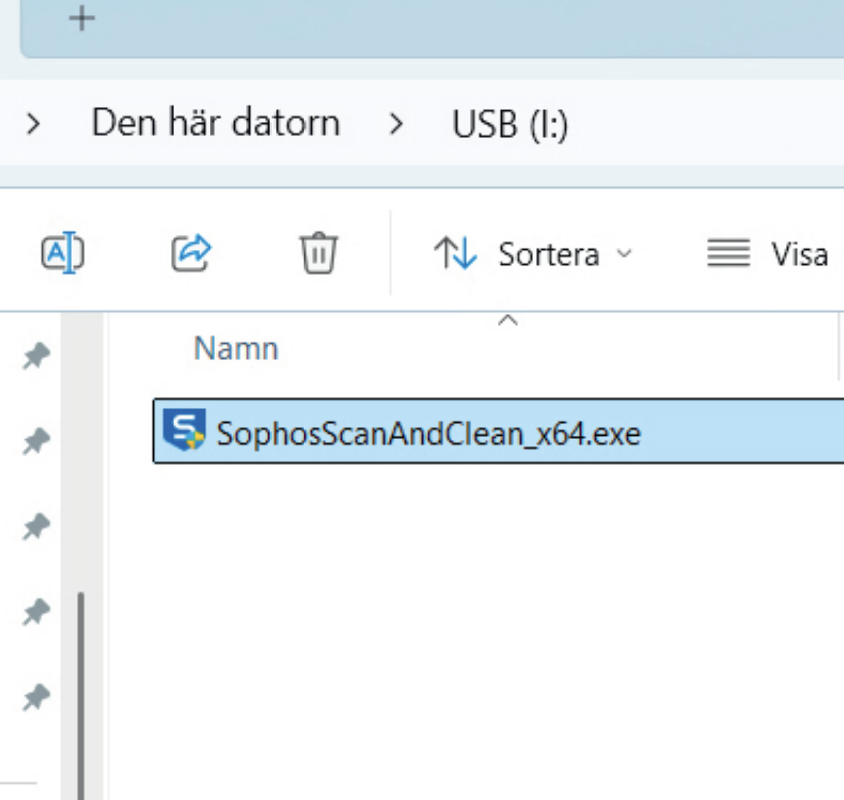Click the fourth pin icon in the sidebar
844x800 pixels.
[x=37, y=611]
